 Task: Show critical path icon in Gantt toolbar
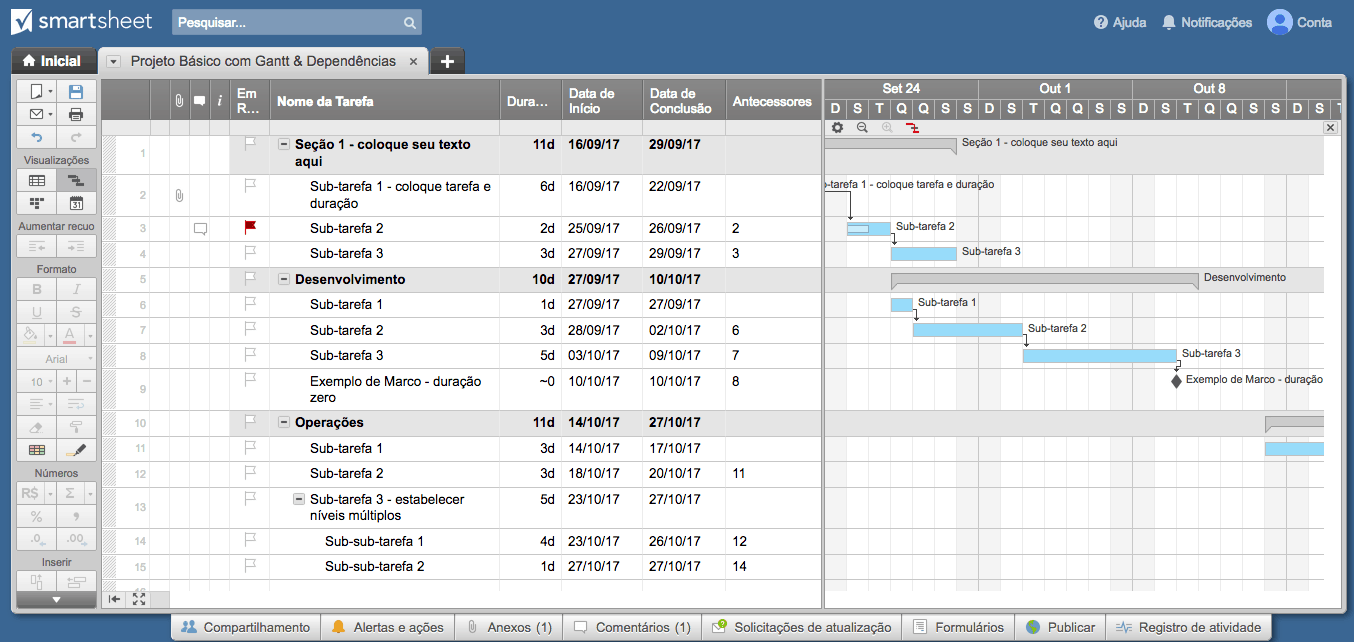pos(912,128)
